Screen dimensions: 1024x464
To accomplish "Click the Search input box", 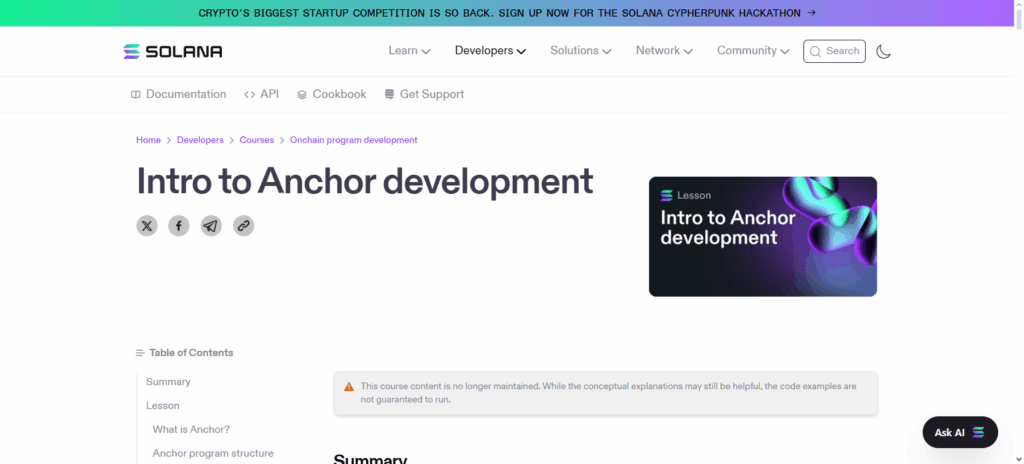I will click(x=834, y=51).
